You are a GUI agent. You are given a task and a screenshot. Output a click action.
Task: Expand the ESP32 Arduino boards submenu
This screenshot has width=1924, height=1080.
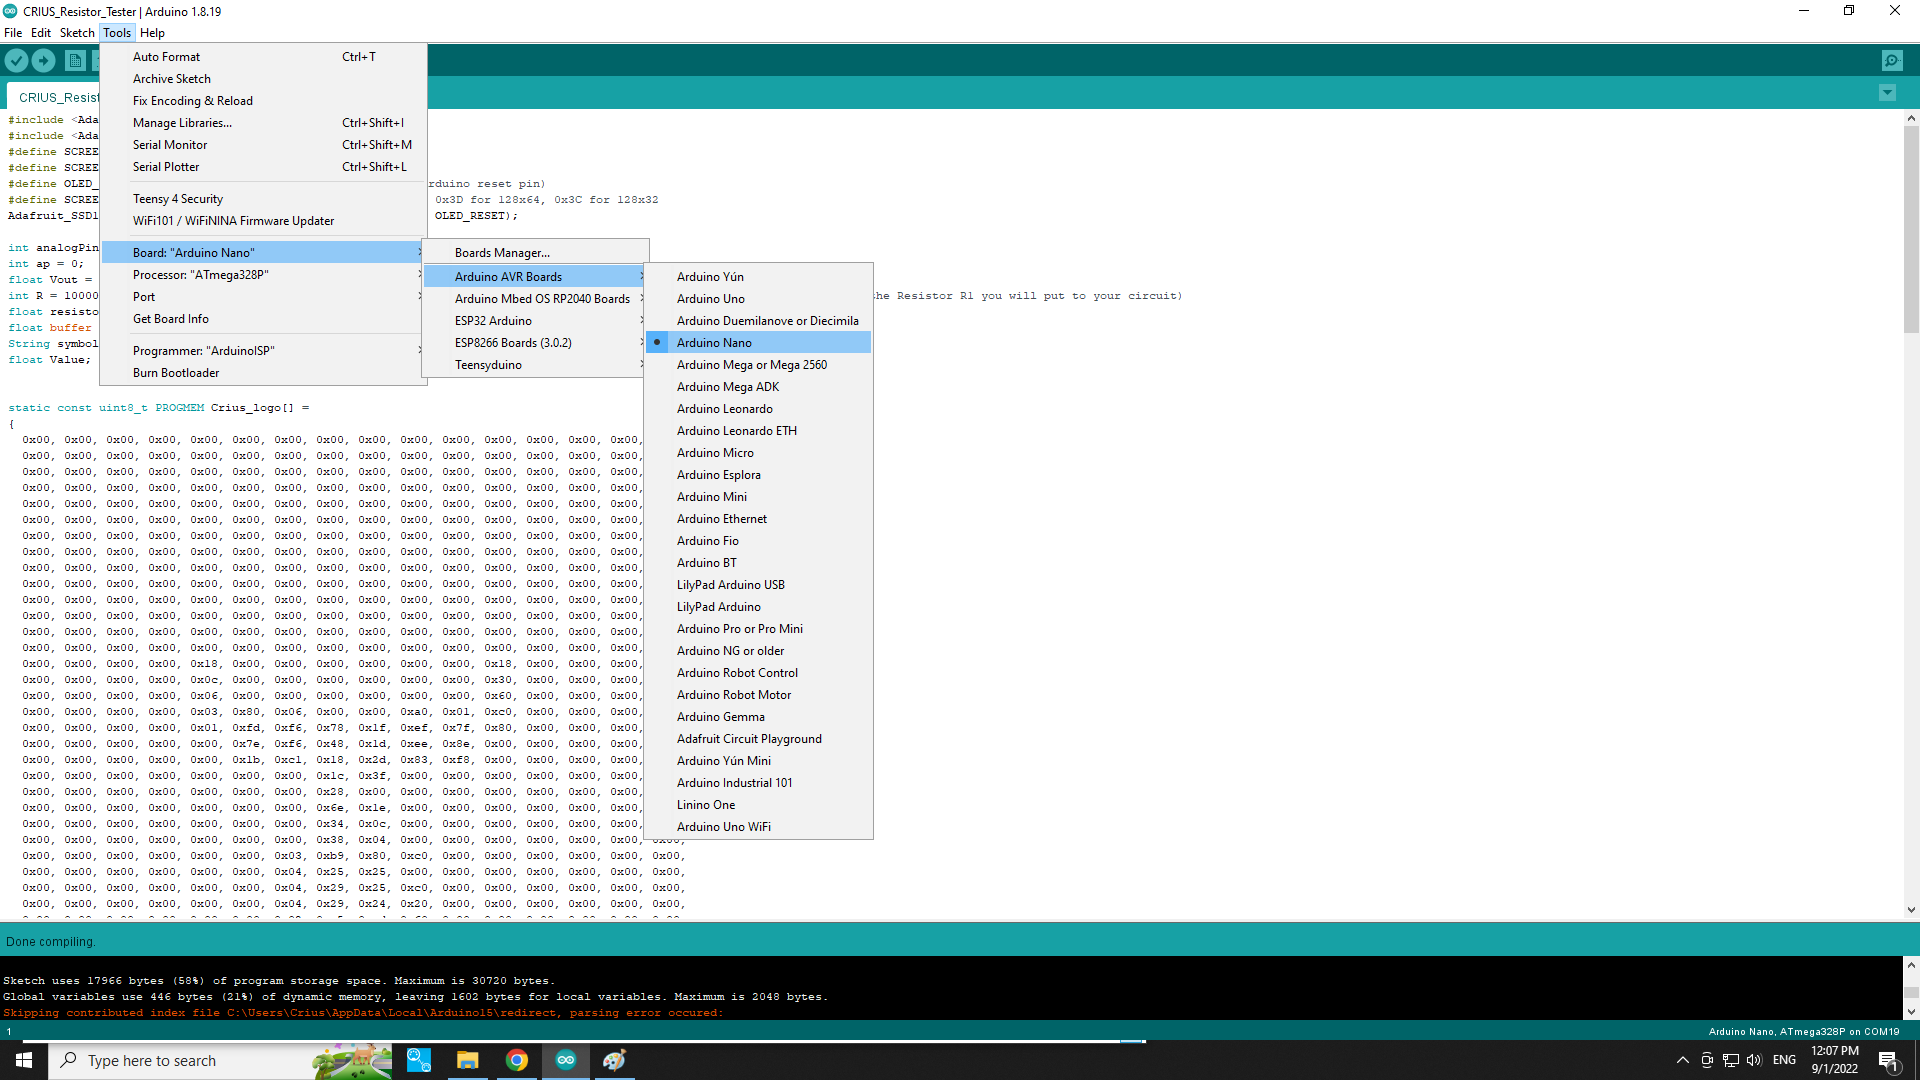click(493, 320)
